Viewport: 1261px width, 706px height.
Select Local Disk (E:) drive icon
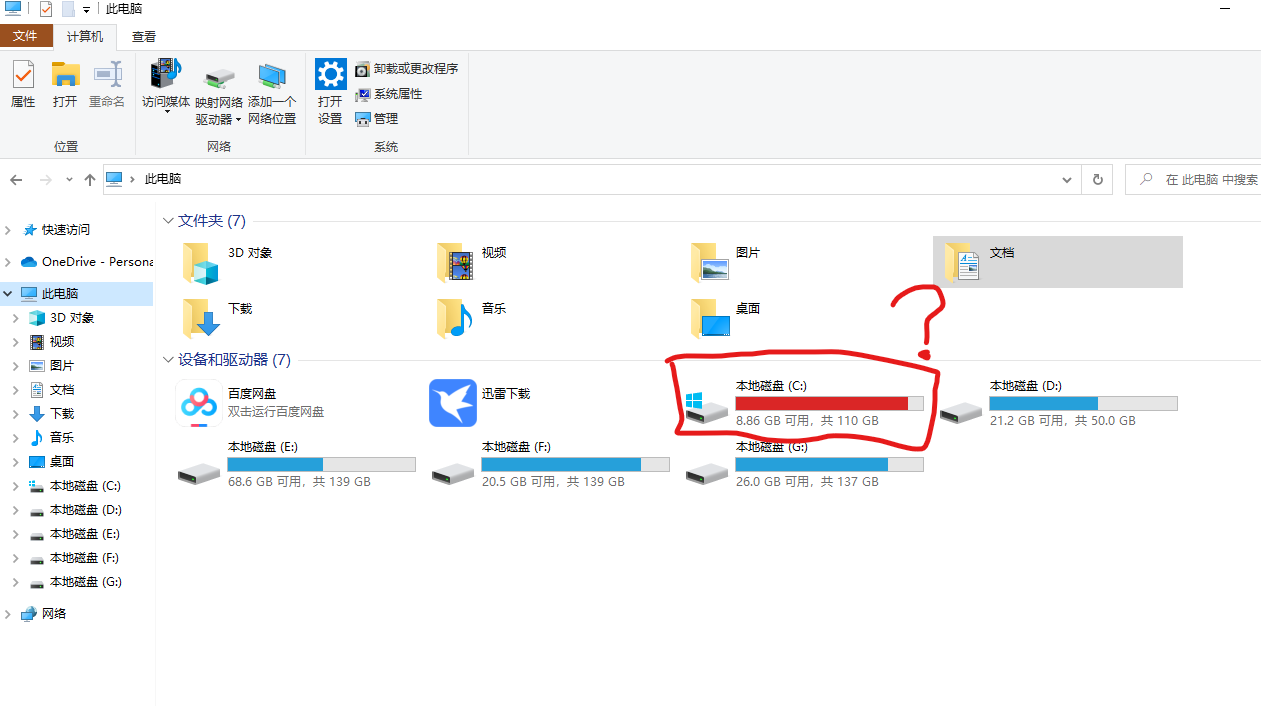click(199, 472)
